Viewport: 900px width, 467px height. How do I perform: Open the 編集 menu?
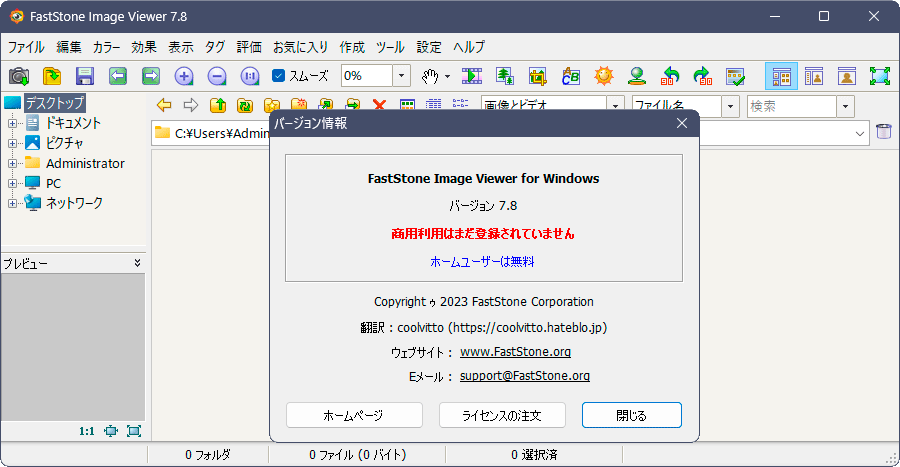point(69,47)
